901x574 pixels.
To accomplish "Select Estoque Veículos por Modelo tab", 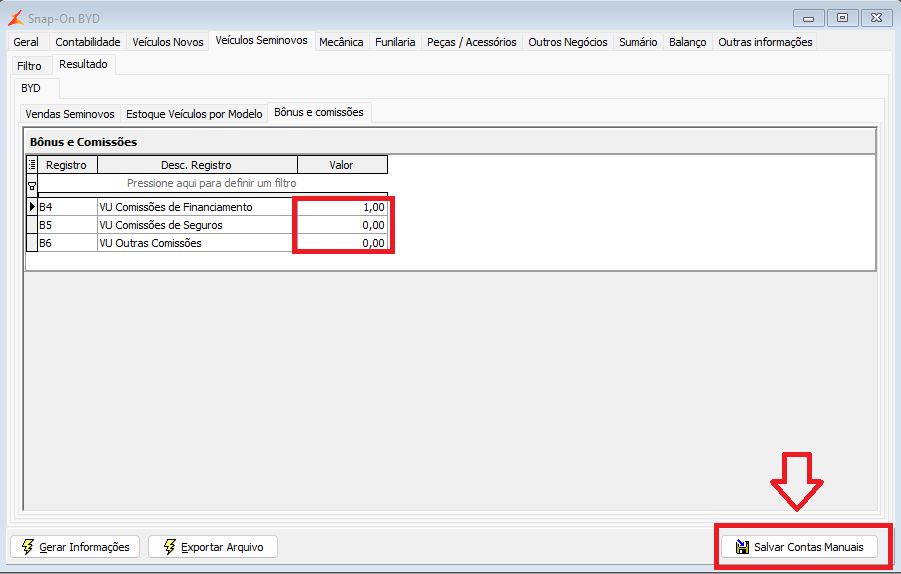I will coord(194,114).
